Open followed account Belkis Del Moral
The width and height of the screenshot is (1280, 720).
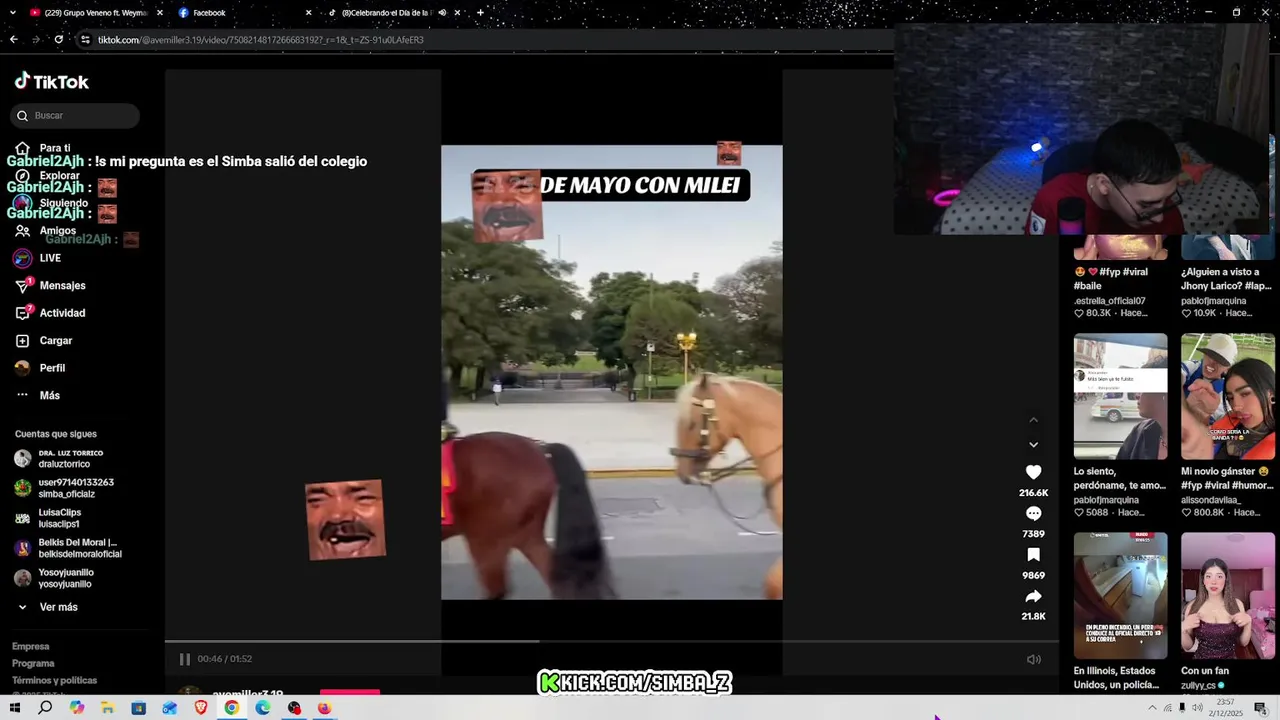[79, 548]
